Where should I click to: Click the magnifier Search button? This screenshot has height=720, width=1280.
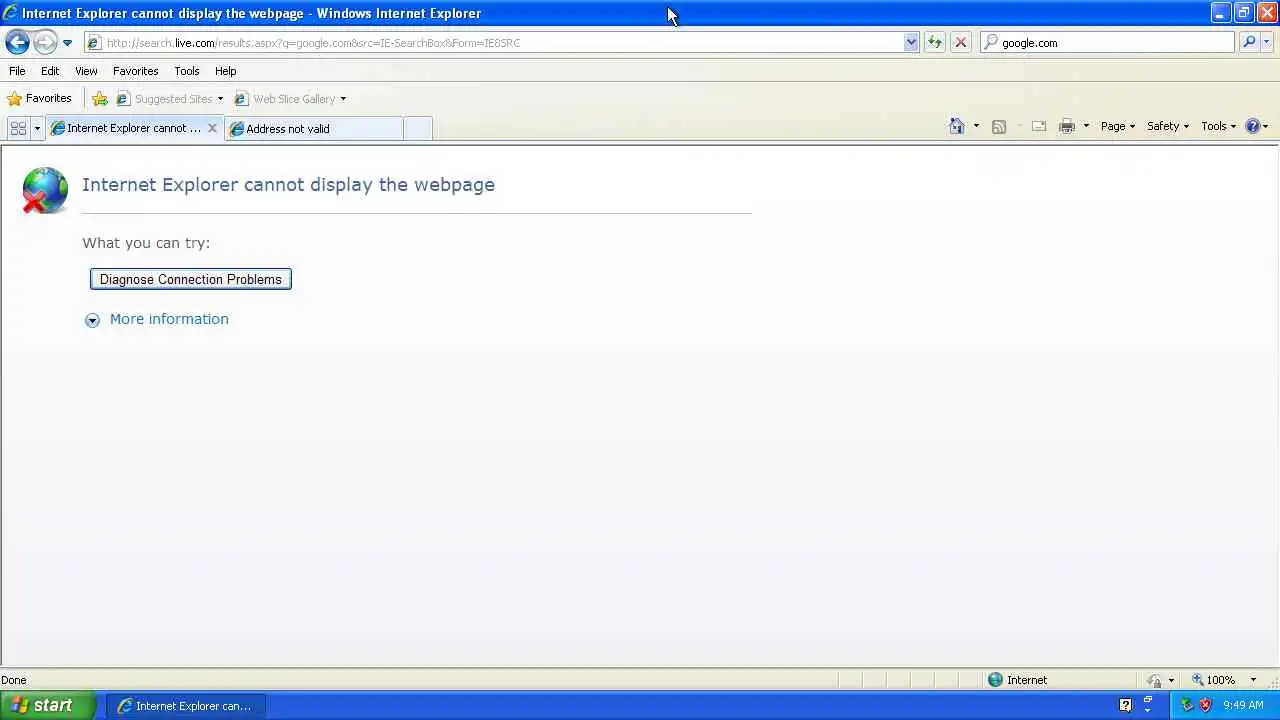pyautogui.click(x=1249, y=43)
